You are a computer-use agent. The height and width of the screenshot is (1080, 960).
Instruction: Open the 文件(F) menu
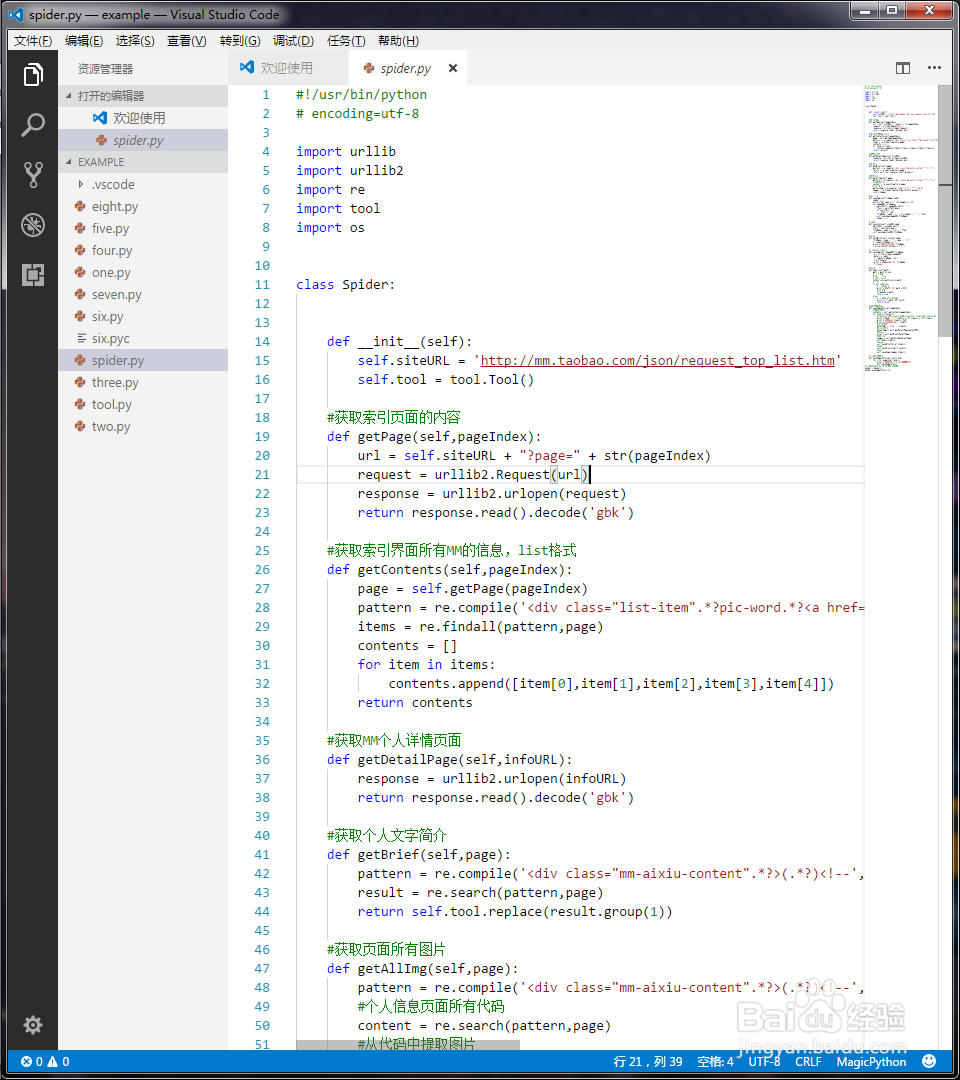point(33,41)
